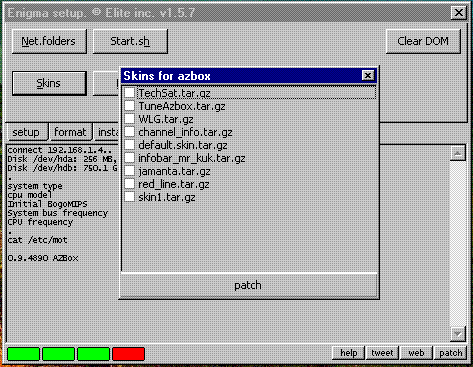Enable the red_line.tar.gz checkbox

[x=129, y=184]
